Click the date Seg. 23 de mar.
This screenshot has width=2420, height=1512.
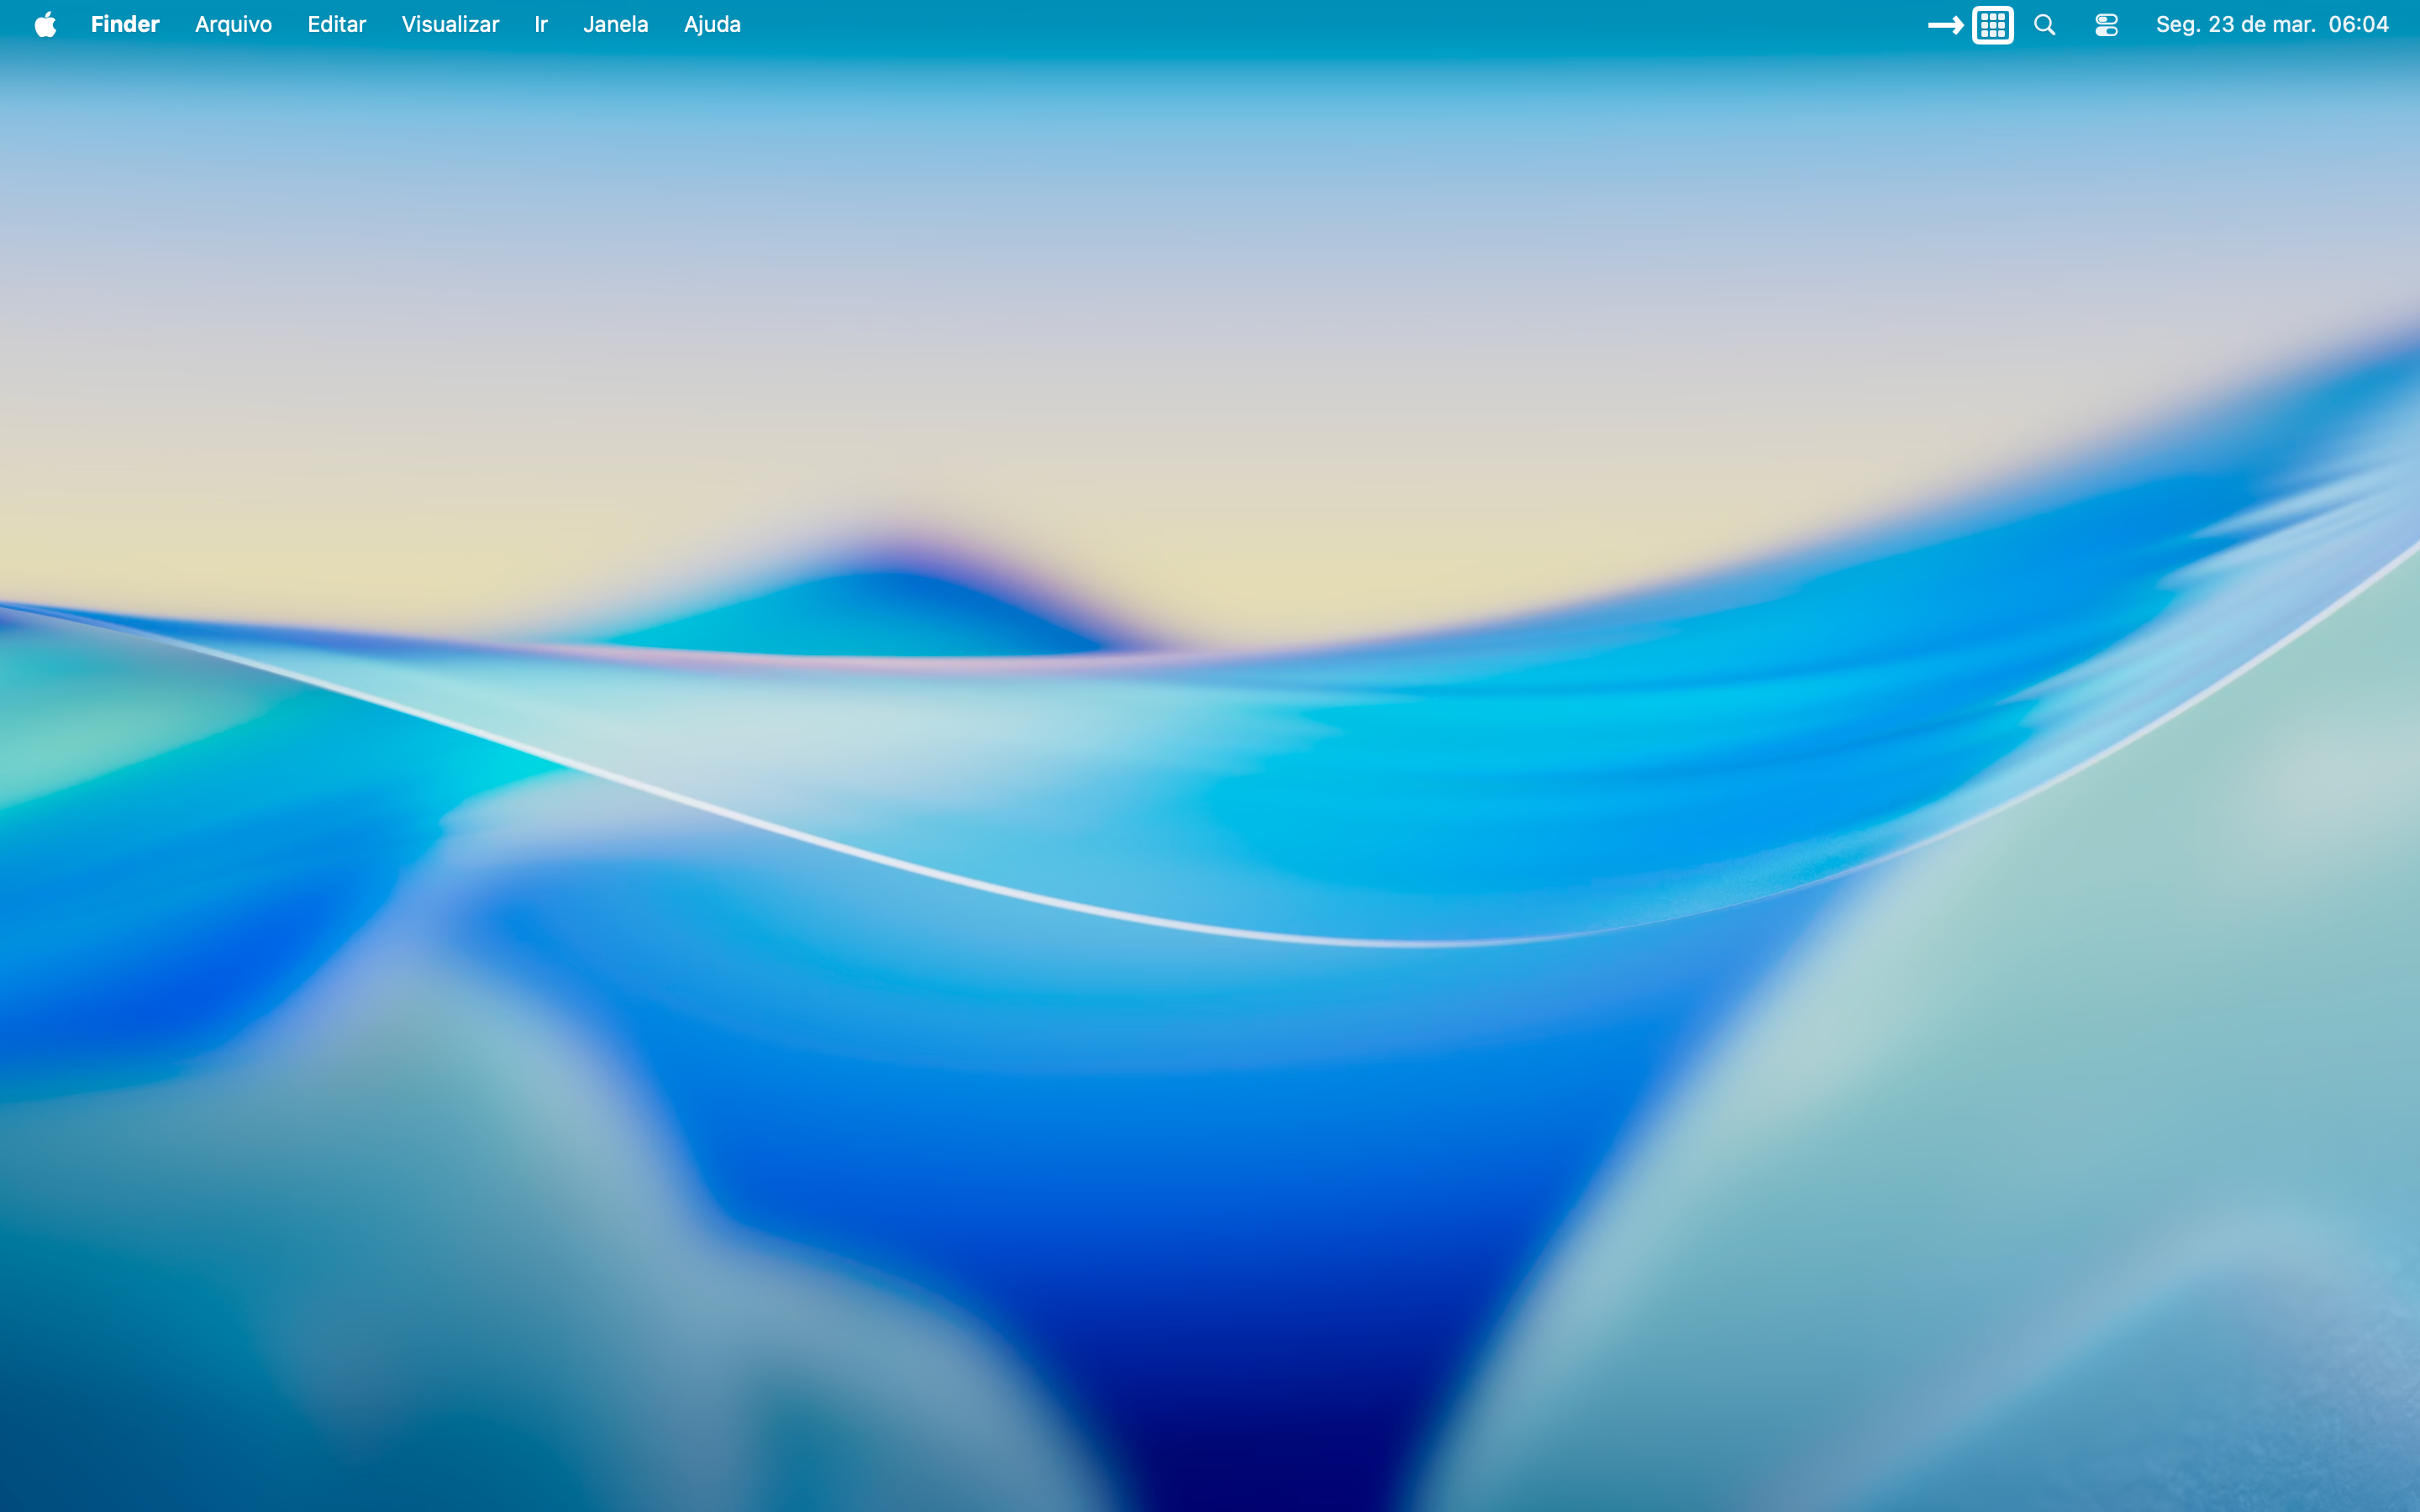pyautogui.click(x=2235, y=25)
